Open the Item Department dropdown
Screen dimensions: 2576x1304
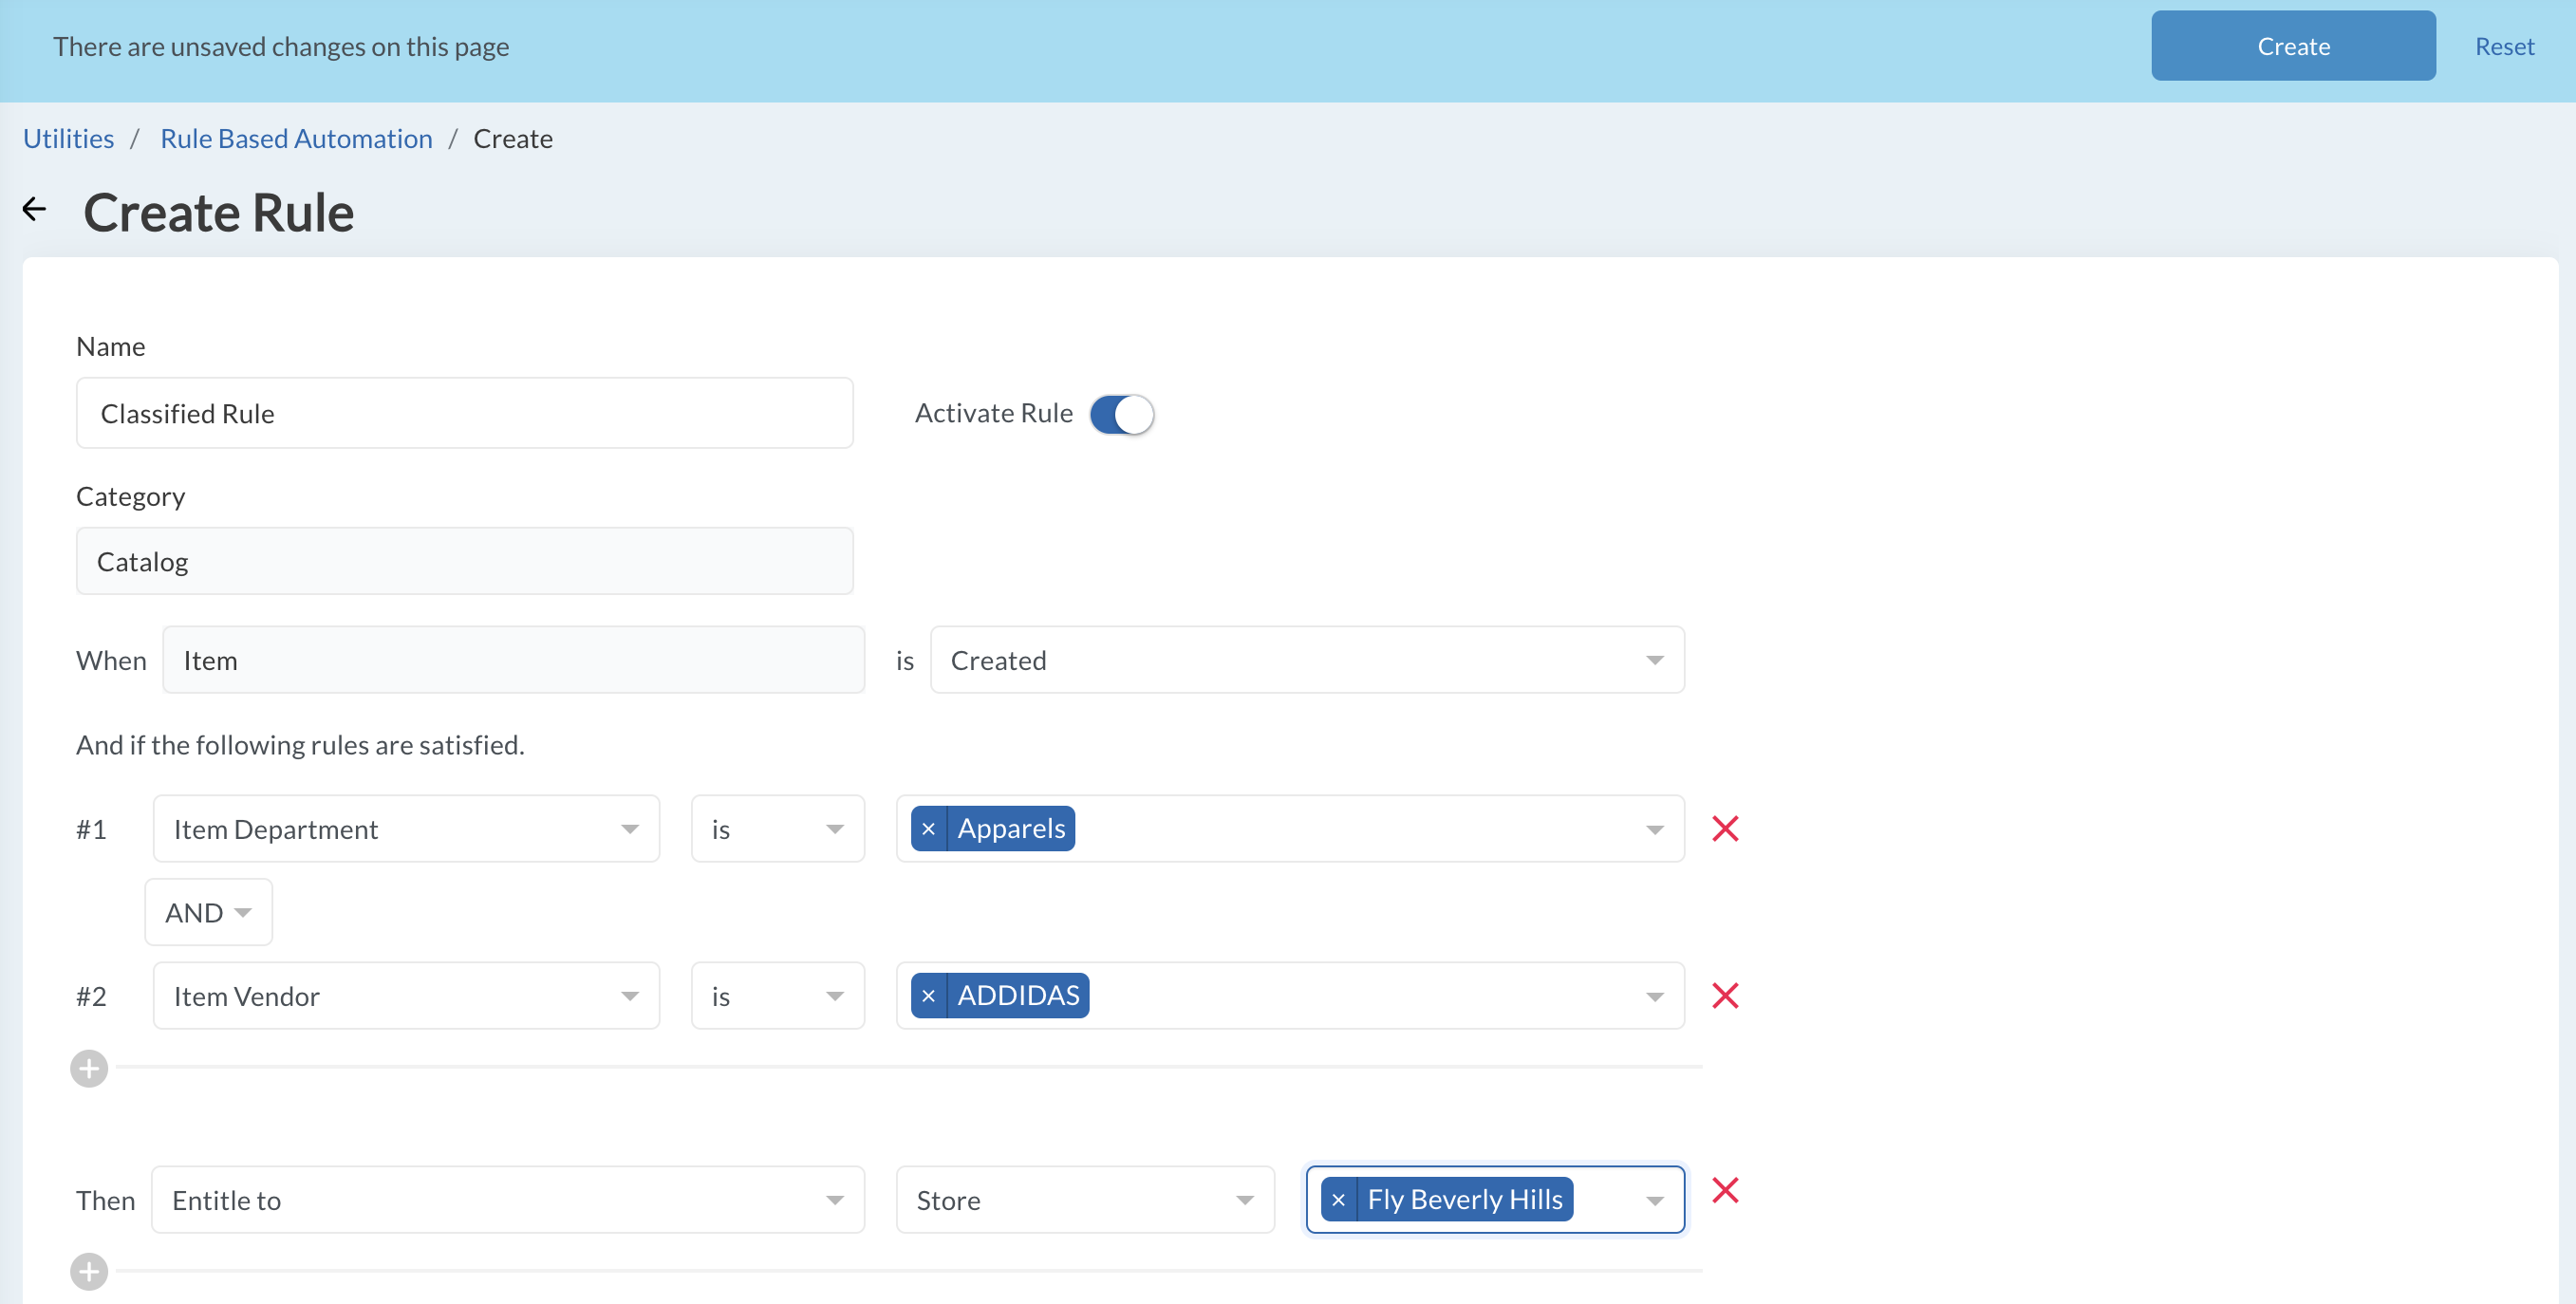click(406, 829)
